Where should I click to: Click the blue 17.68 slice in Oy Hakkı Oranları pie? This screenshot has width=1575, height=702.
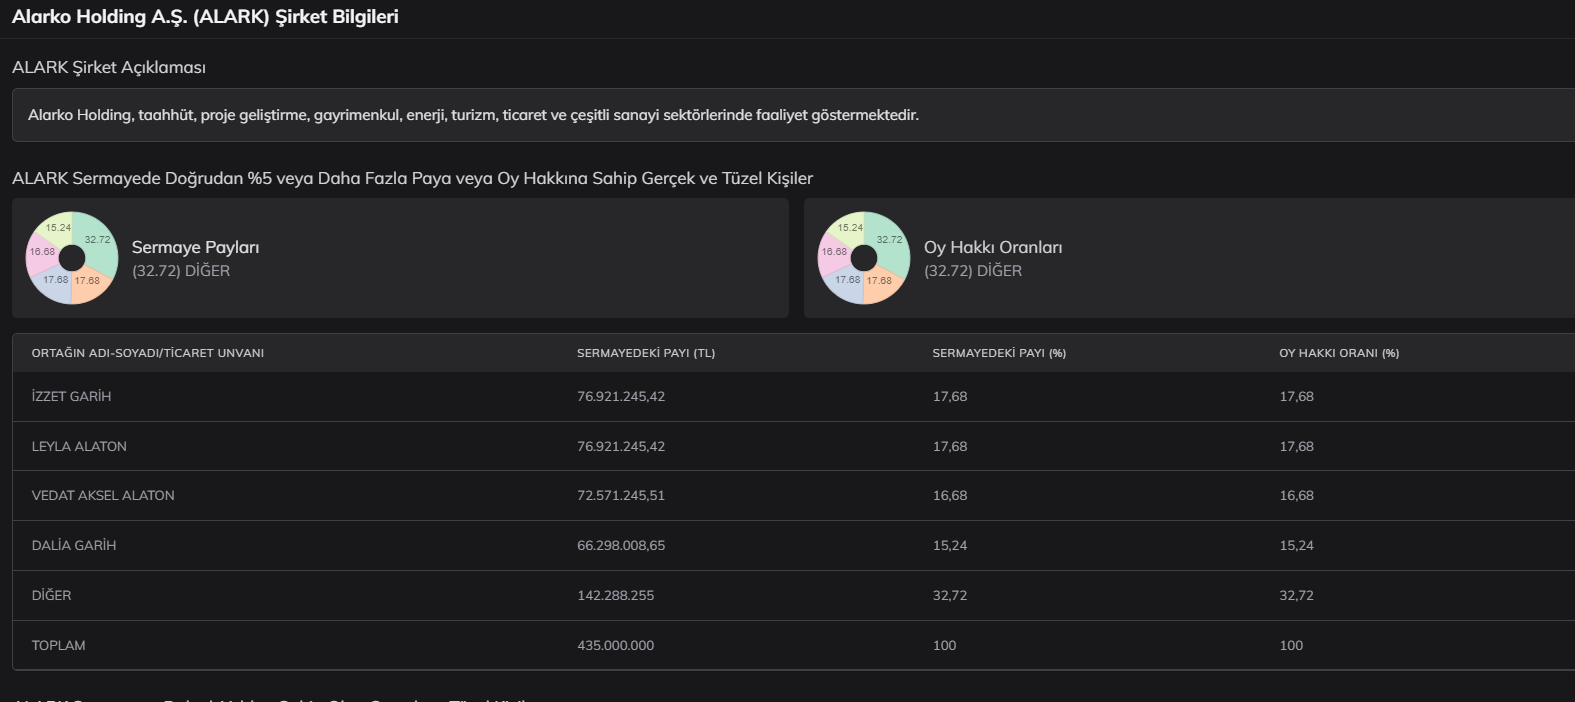click(846, 283)
